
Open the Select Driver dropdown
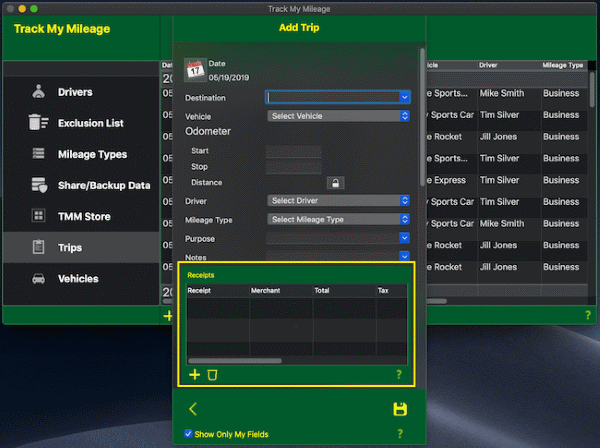point(339,201)
